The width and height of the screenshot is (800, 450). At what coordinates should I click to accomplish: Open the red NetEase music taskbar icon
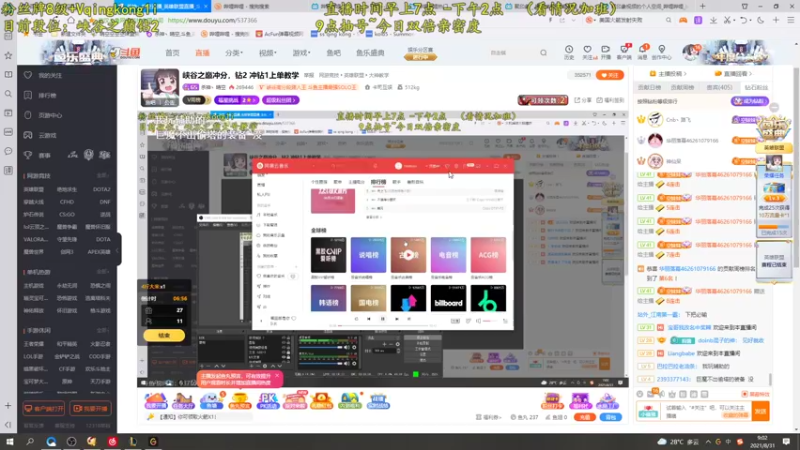coord(112,441)
